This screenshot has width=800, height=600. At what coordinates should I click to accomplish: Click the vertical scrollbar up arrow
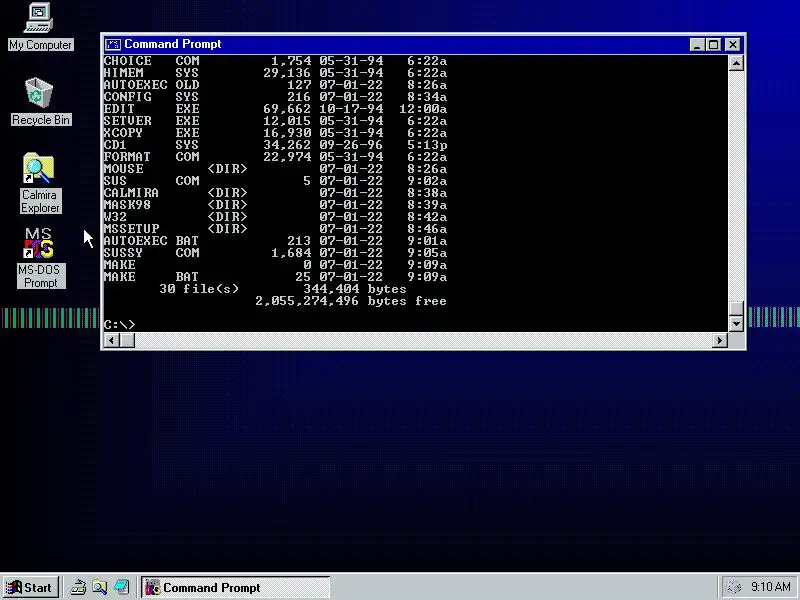pos(736,63)
